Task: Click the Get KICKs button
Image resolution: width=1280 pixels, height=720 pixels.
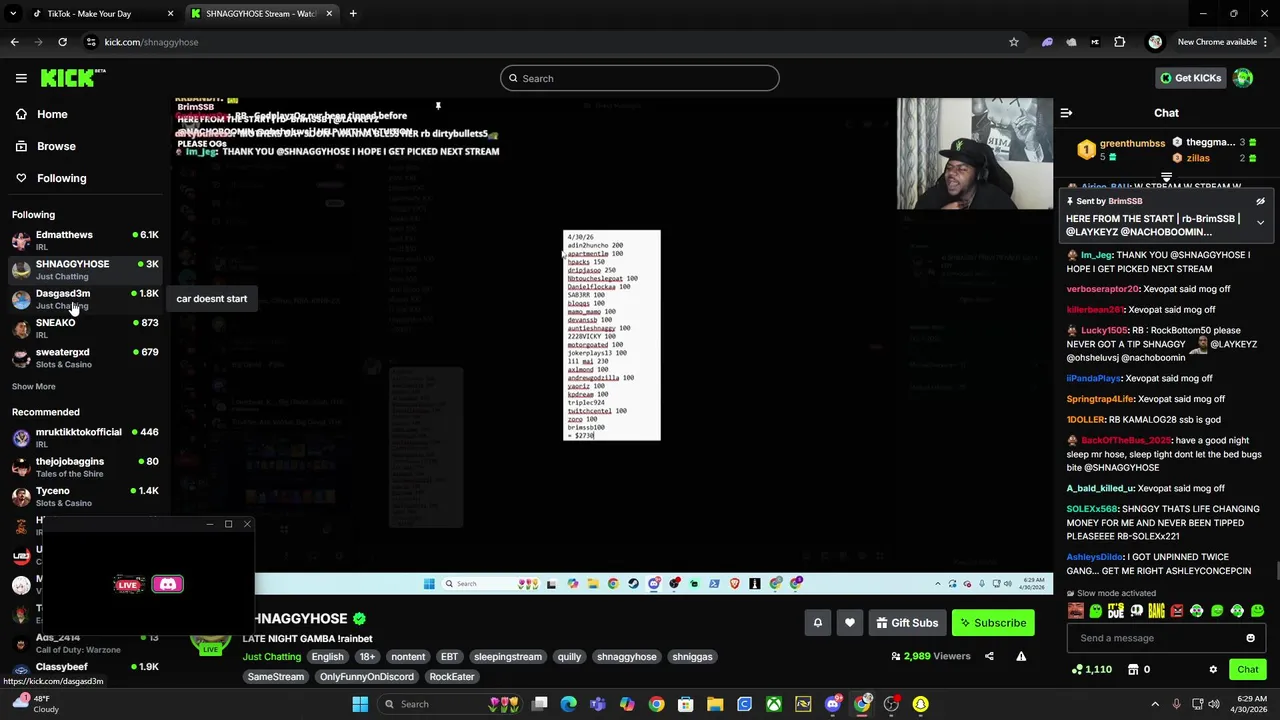Action: [x=1190, y=78]
